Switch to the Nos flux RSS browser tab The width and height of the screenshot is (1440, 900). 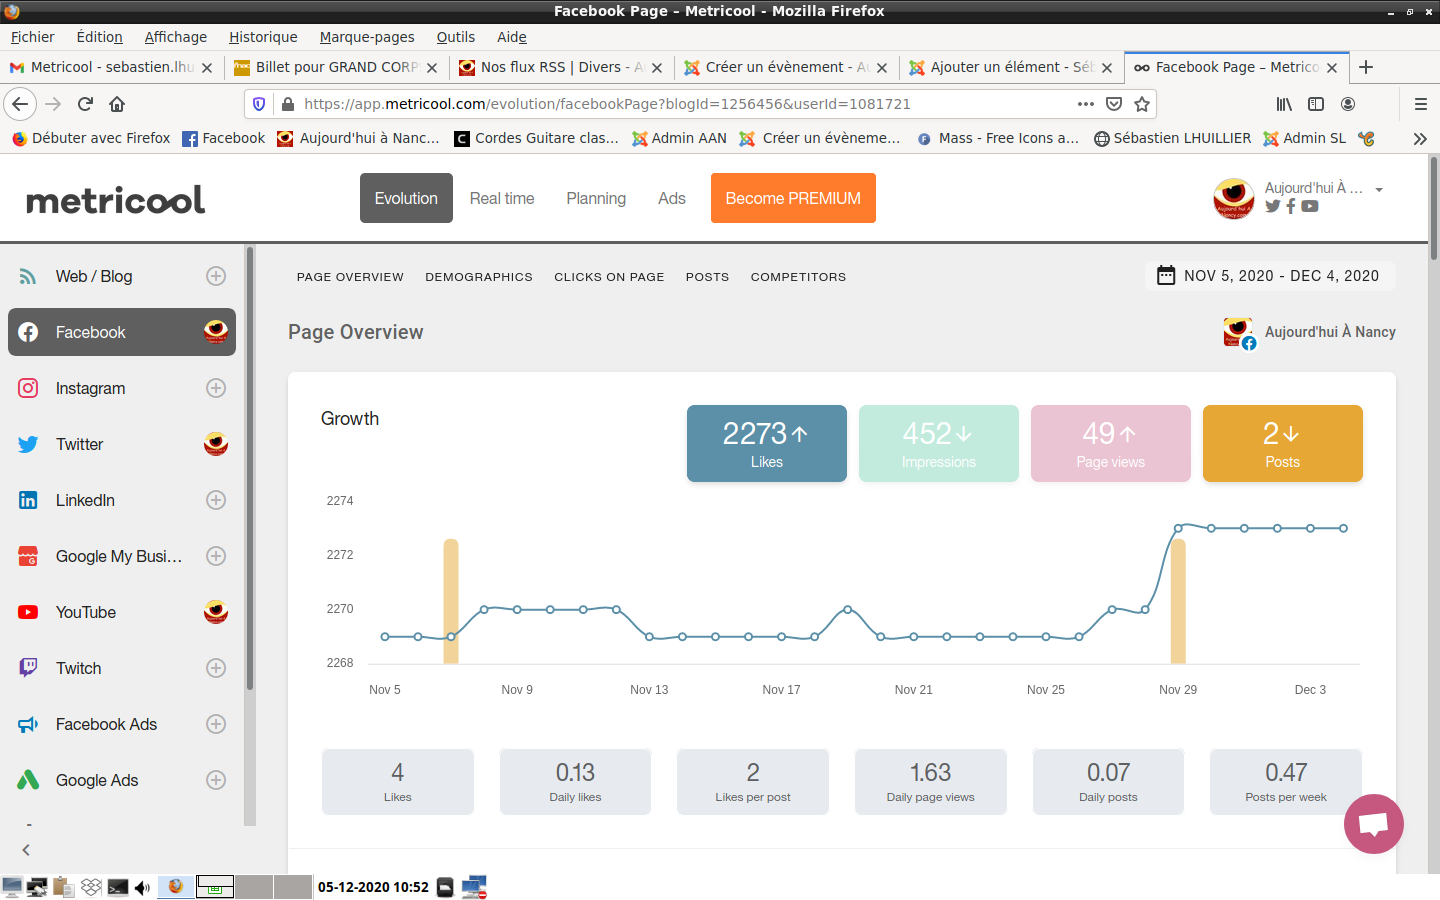coord(561,67)
